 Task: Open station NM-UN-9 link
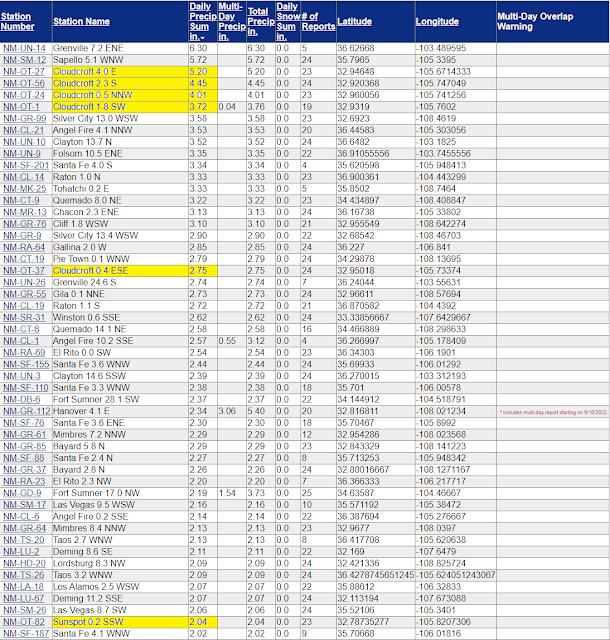(x=22, y=153)
